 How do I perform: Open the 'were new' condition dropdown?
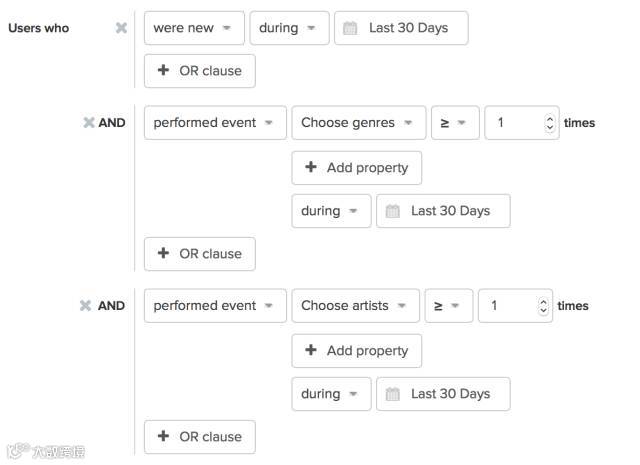tap(193, 28)
